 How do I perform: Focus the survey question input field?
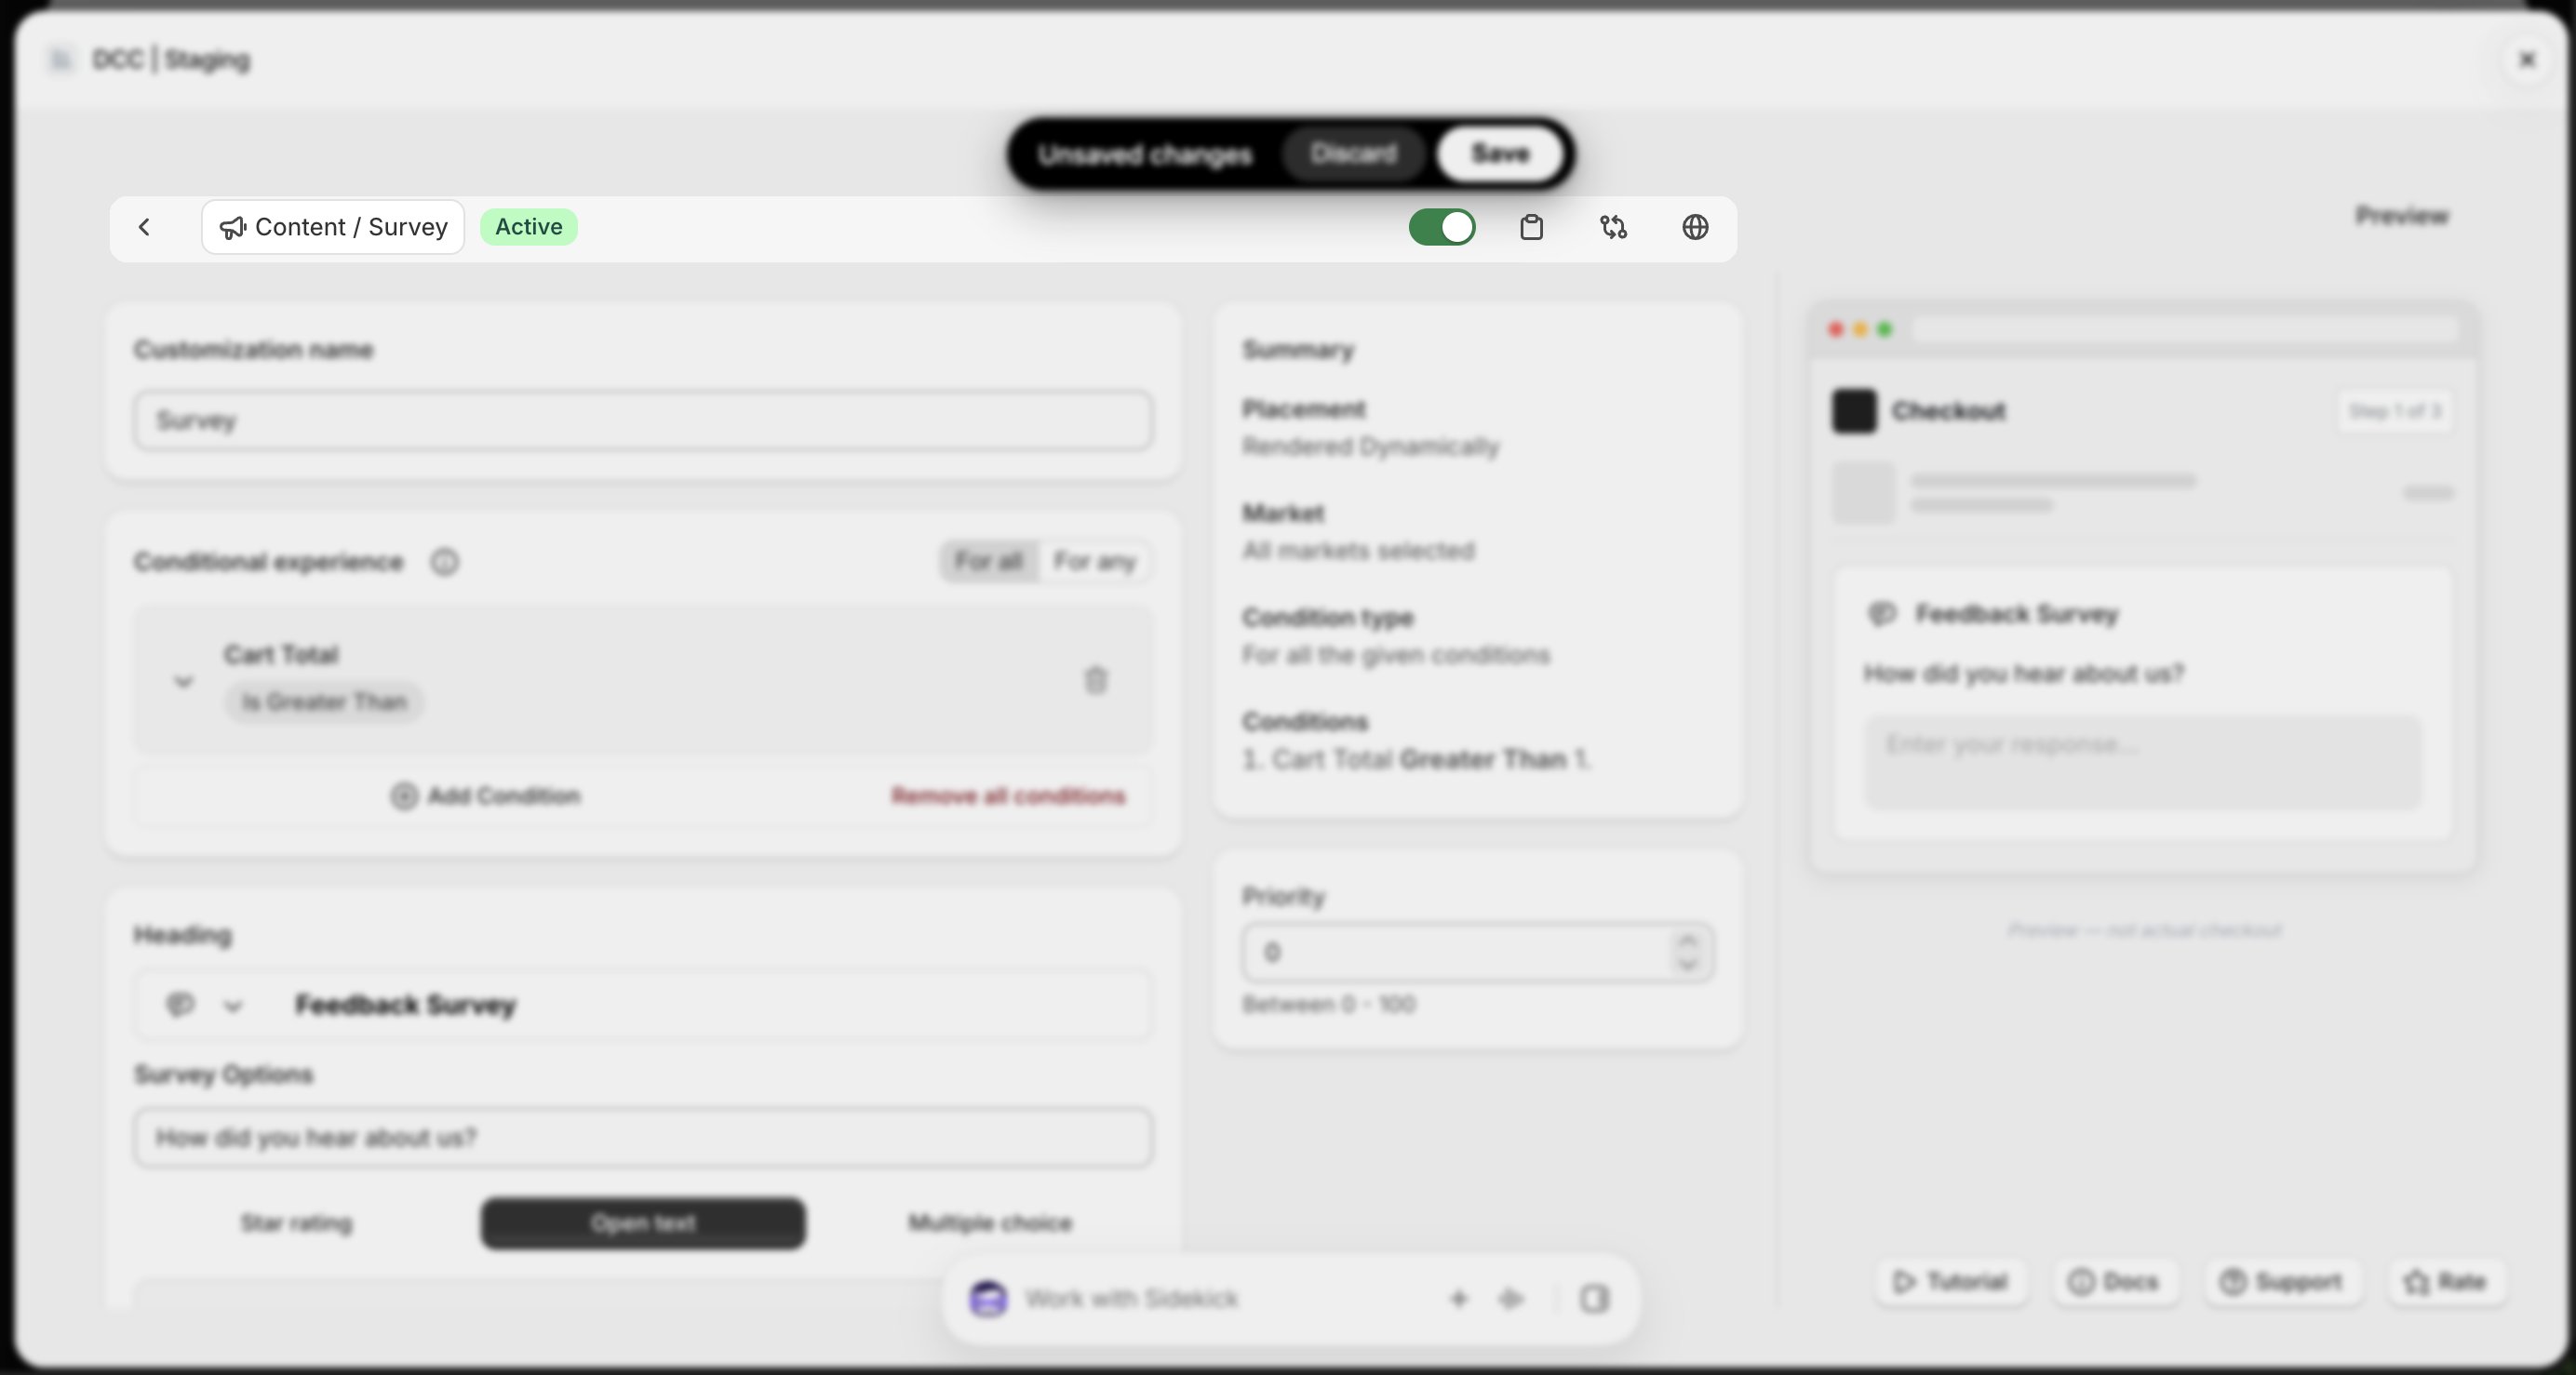(x=643, y=1138)
